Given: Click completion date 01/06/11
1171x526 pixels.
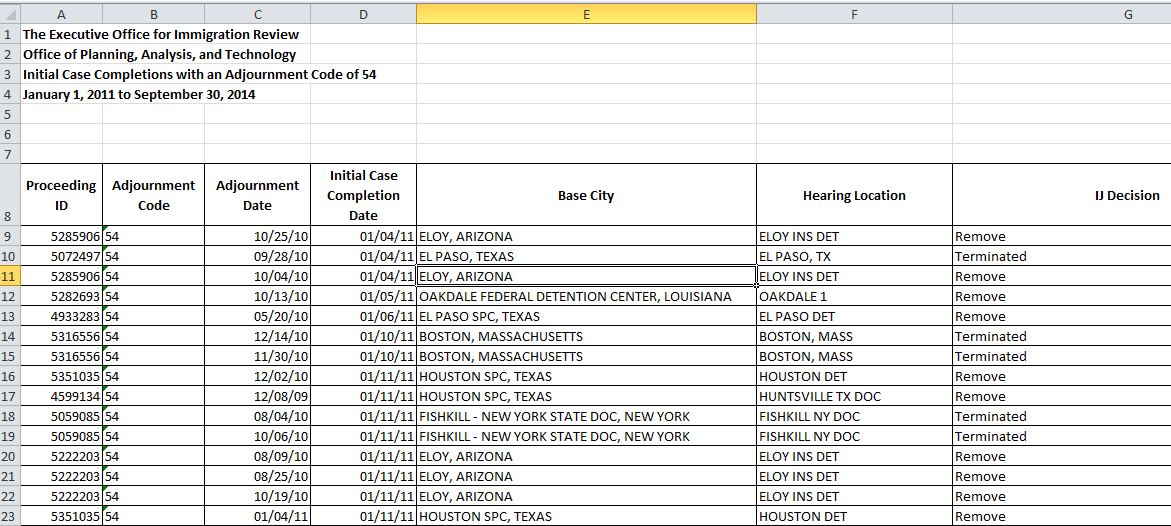Looking at the screenshot, I should [363, 316].
